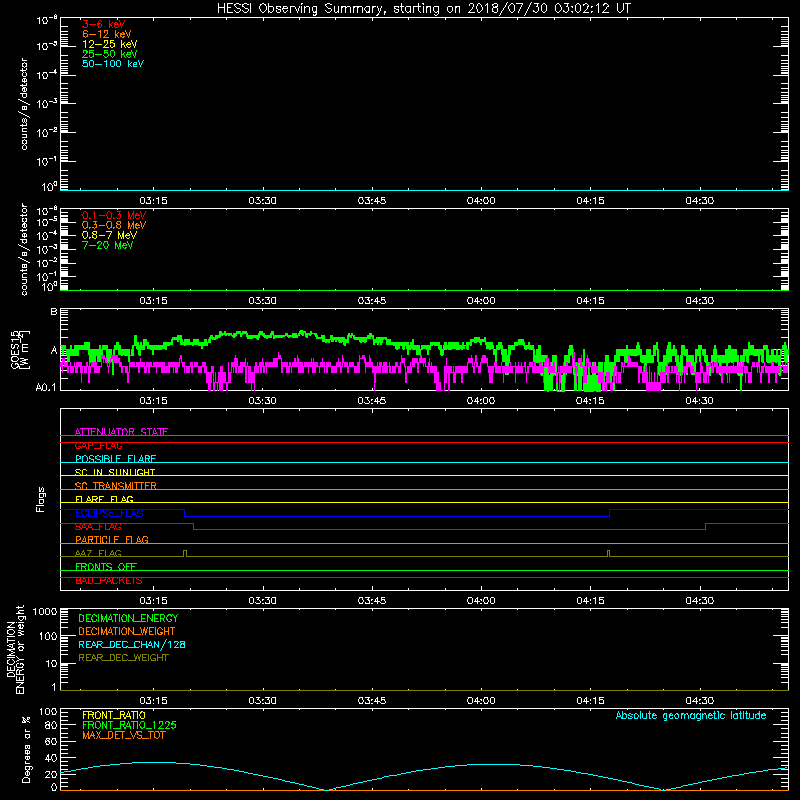Screen dimensions: 800x800
Task: Select the ECLIPSE_FLAG label
Action: 109,513
